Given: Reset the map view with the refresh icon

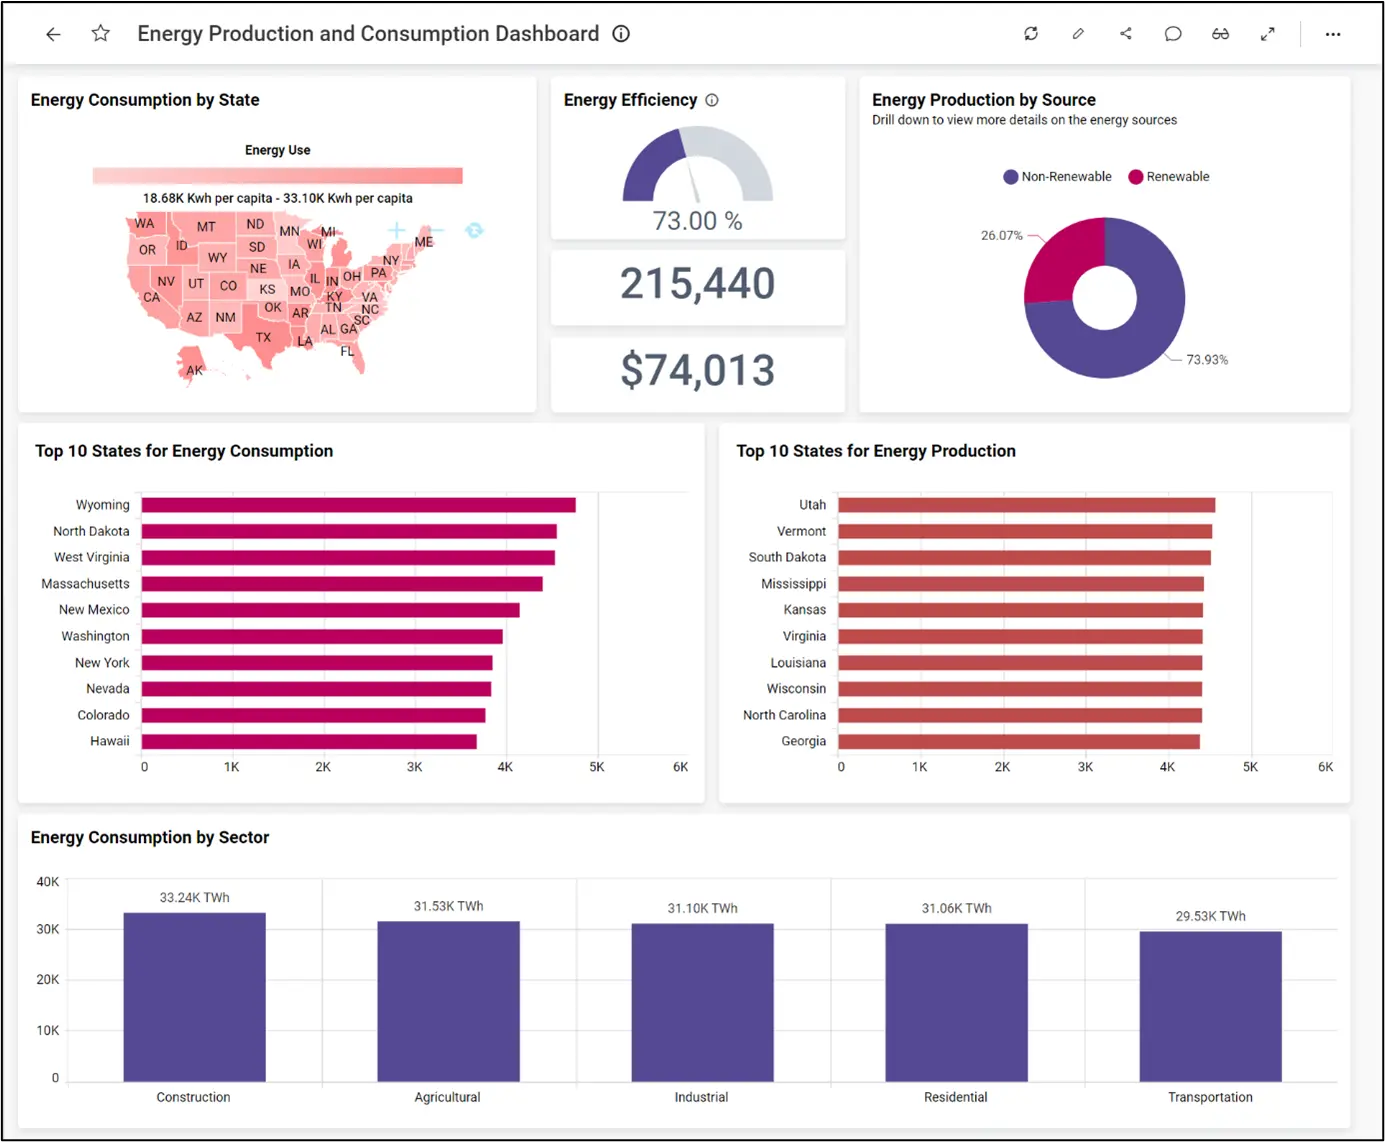Looking at the screenshot, I should 474,231.
